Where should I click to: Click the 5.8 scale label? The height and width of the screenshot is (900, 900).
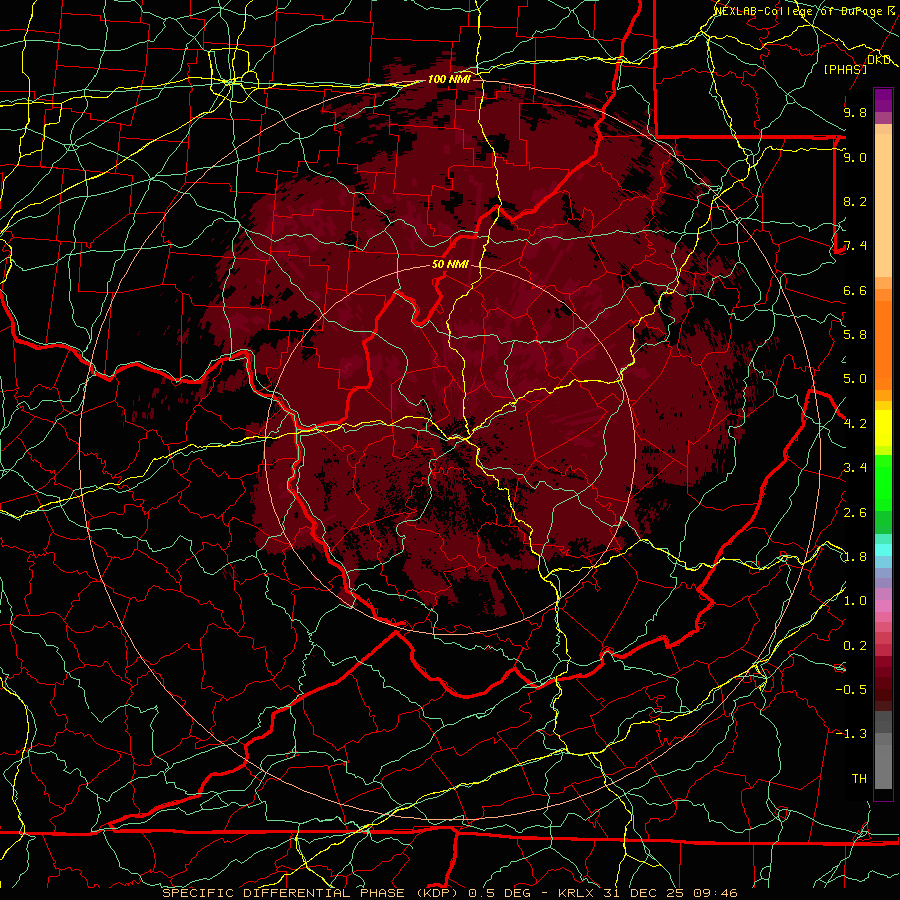(855, 335)
